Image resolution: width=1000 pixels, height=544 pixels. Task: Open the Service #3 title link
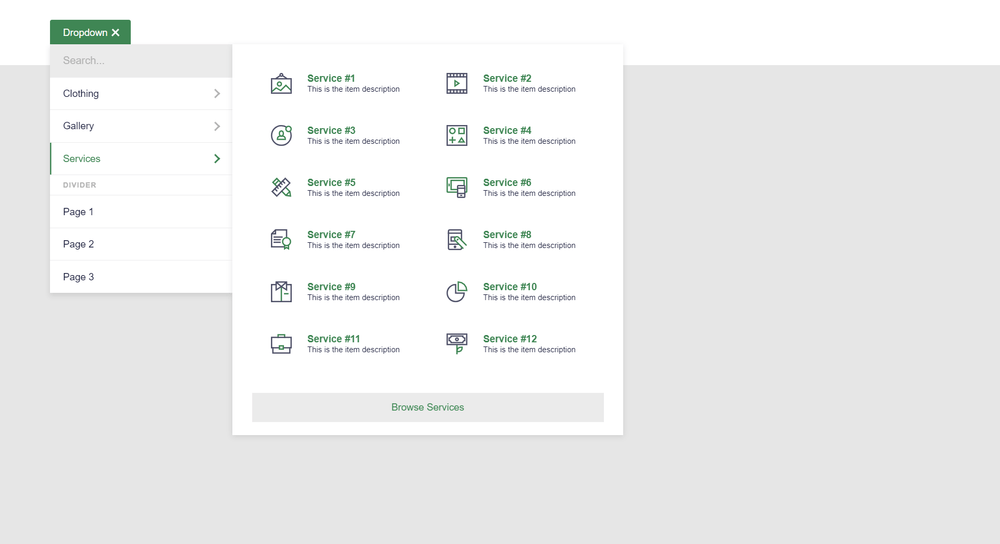(331, 131)
